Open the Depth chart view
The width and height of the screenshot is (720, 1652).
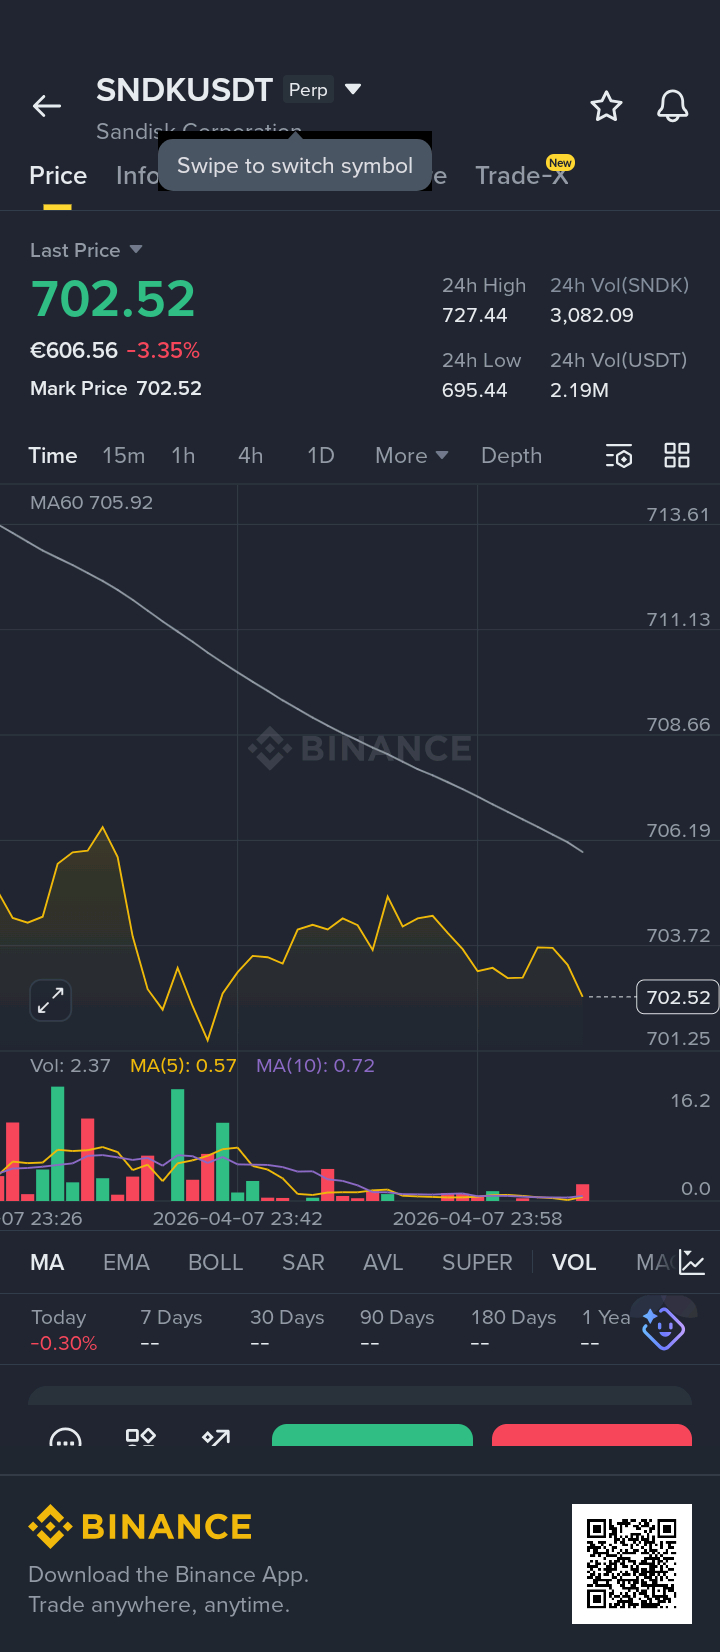tap(511, 455)
